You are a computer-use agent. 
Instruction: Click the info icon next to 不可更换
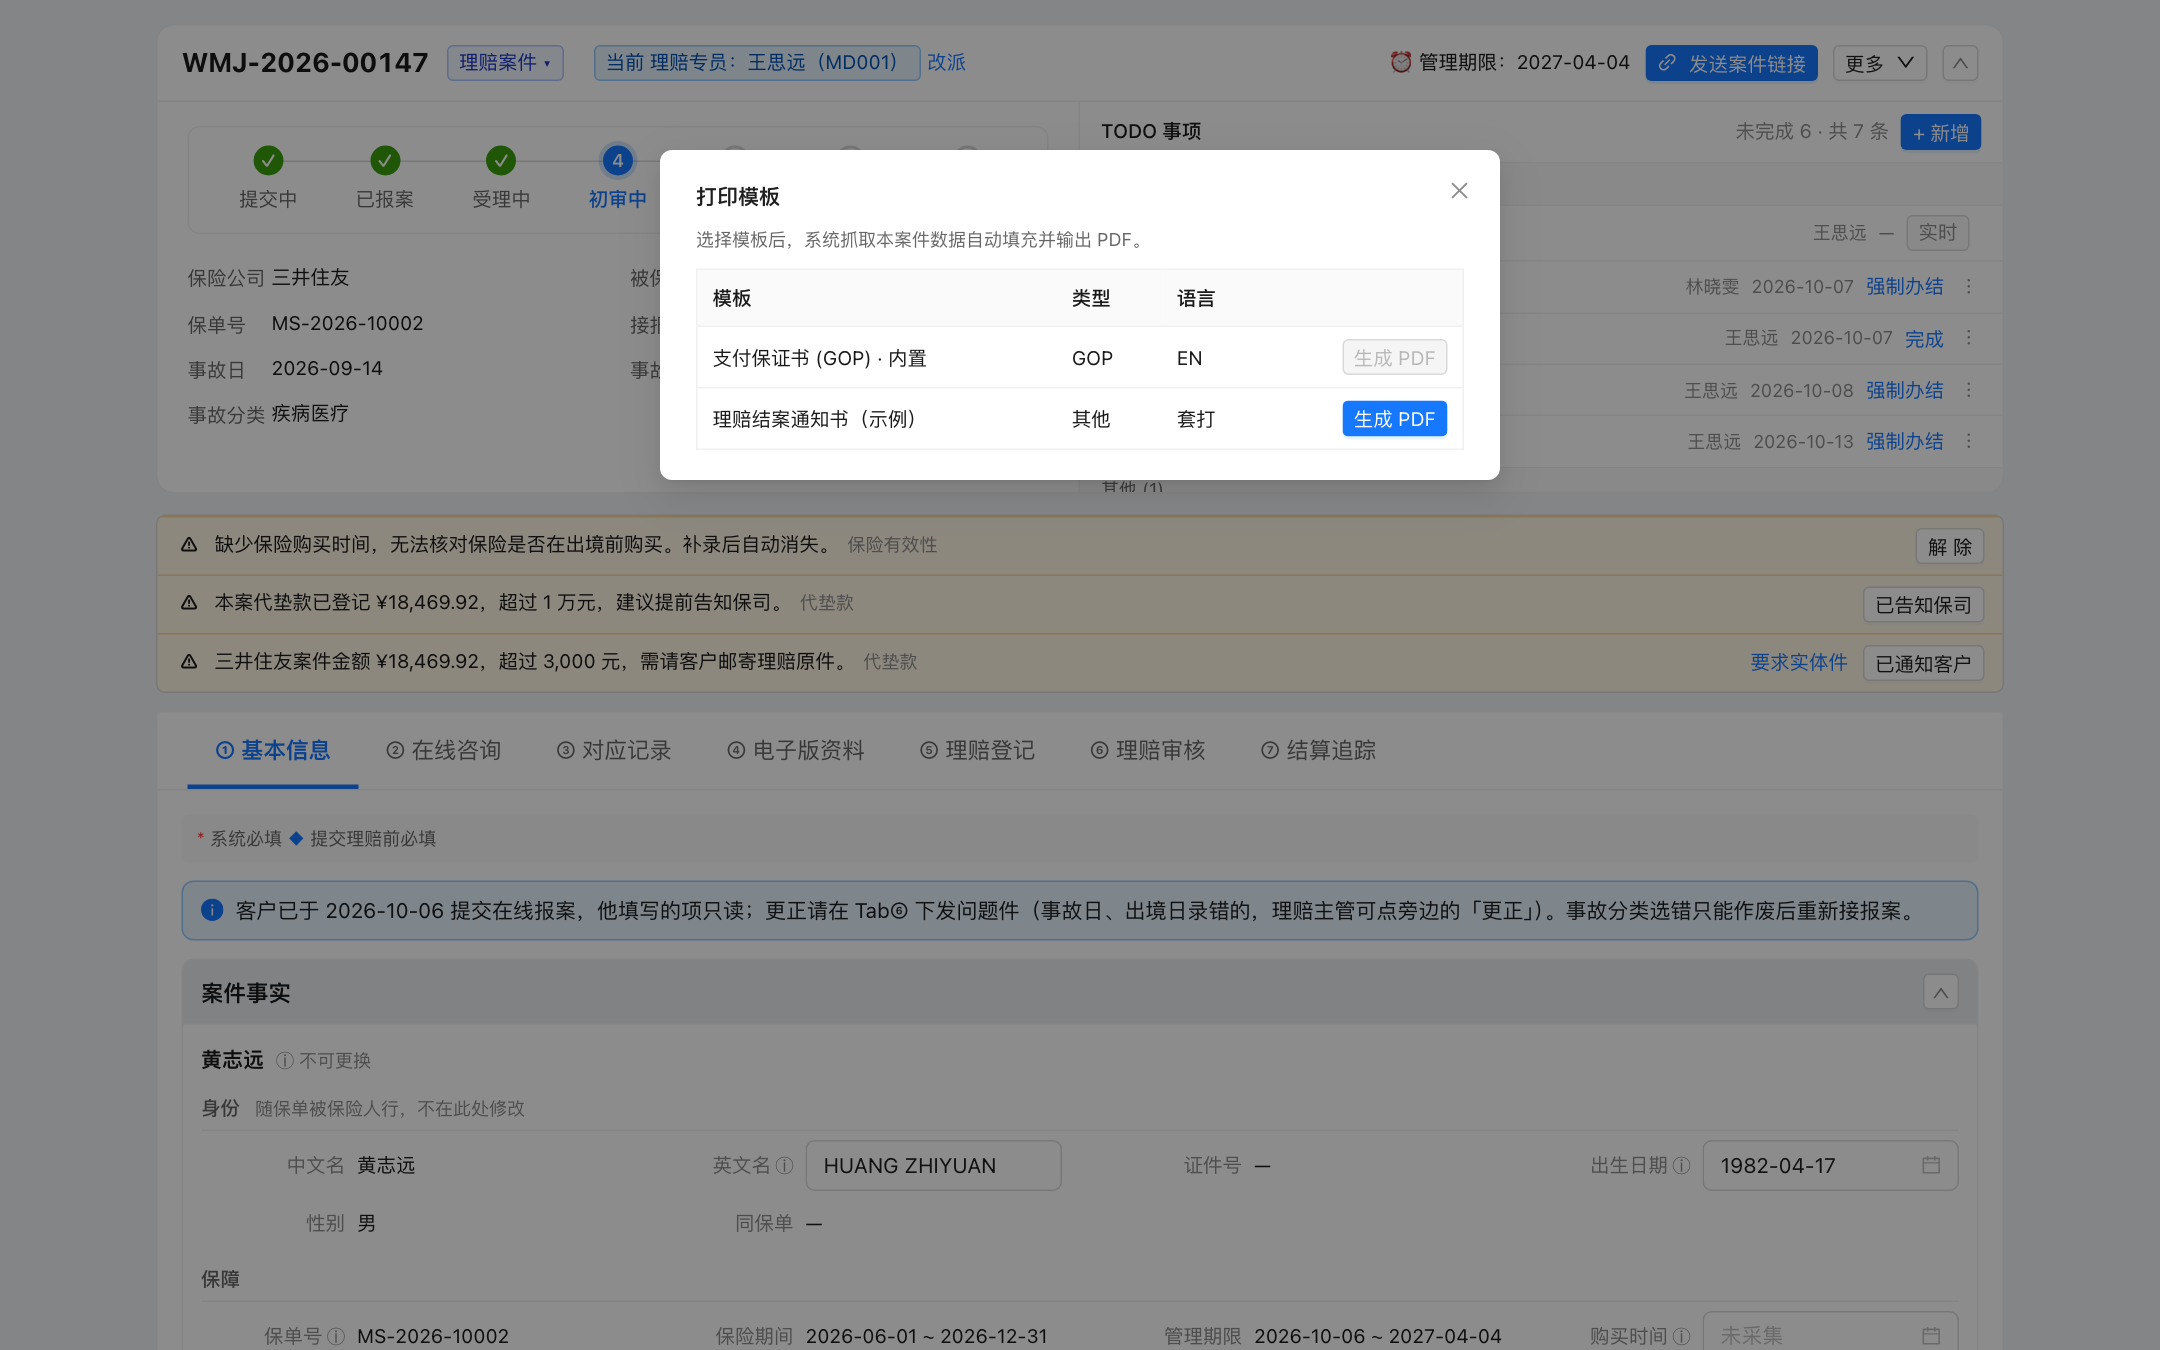(x=284, y=1060)
